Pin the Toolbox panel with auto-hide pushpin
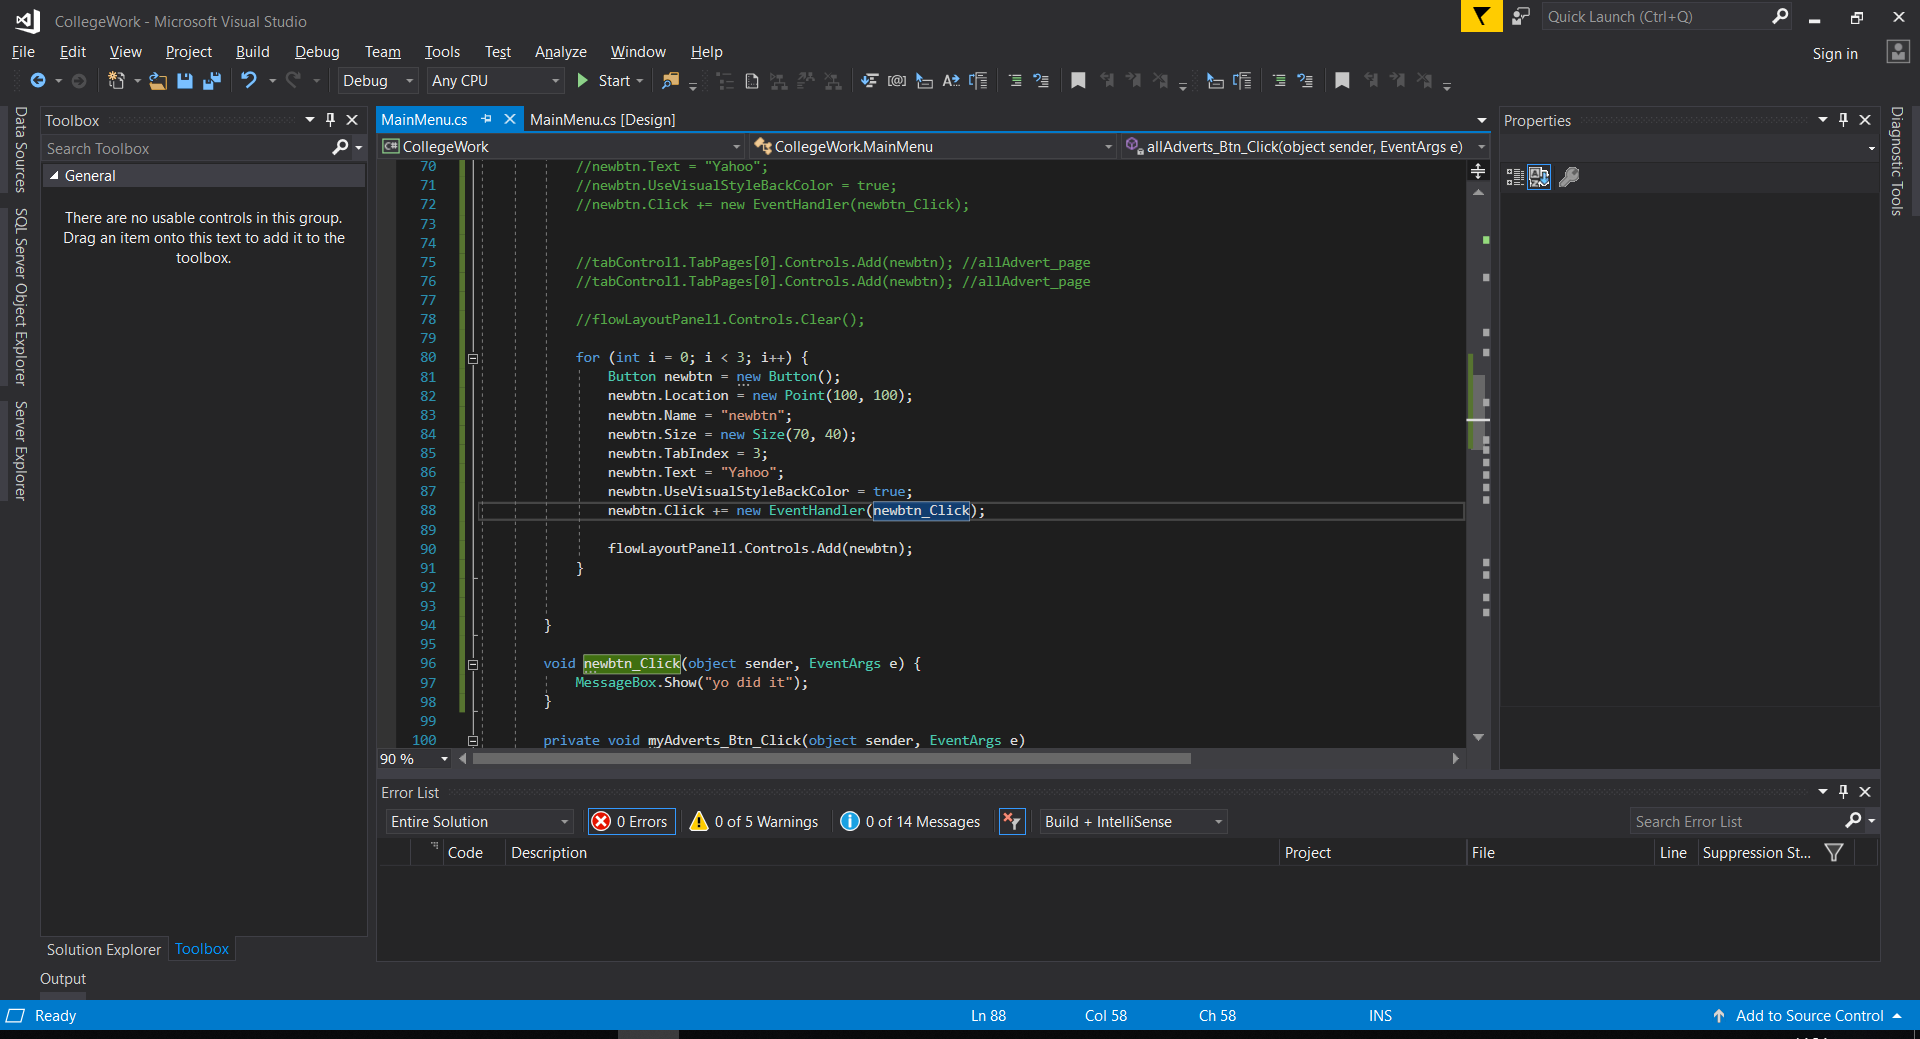The height and width of the screenshot is (1039, 1920). (x=330, y=120)
